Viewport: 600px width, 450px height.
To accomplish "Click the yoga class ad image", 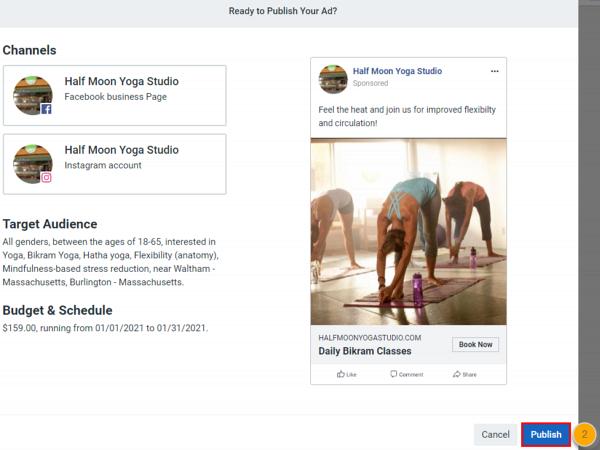I will [408, 232].
